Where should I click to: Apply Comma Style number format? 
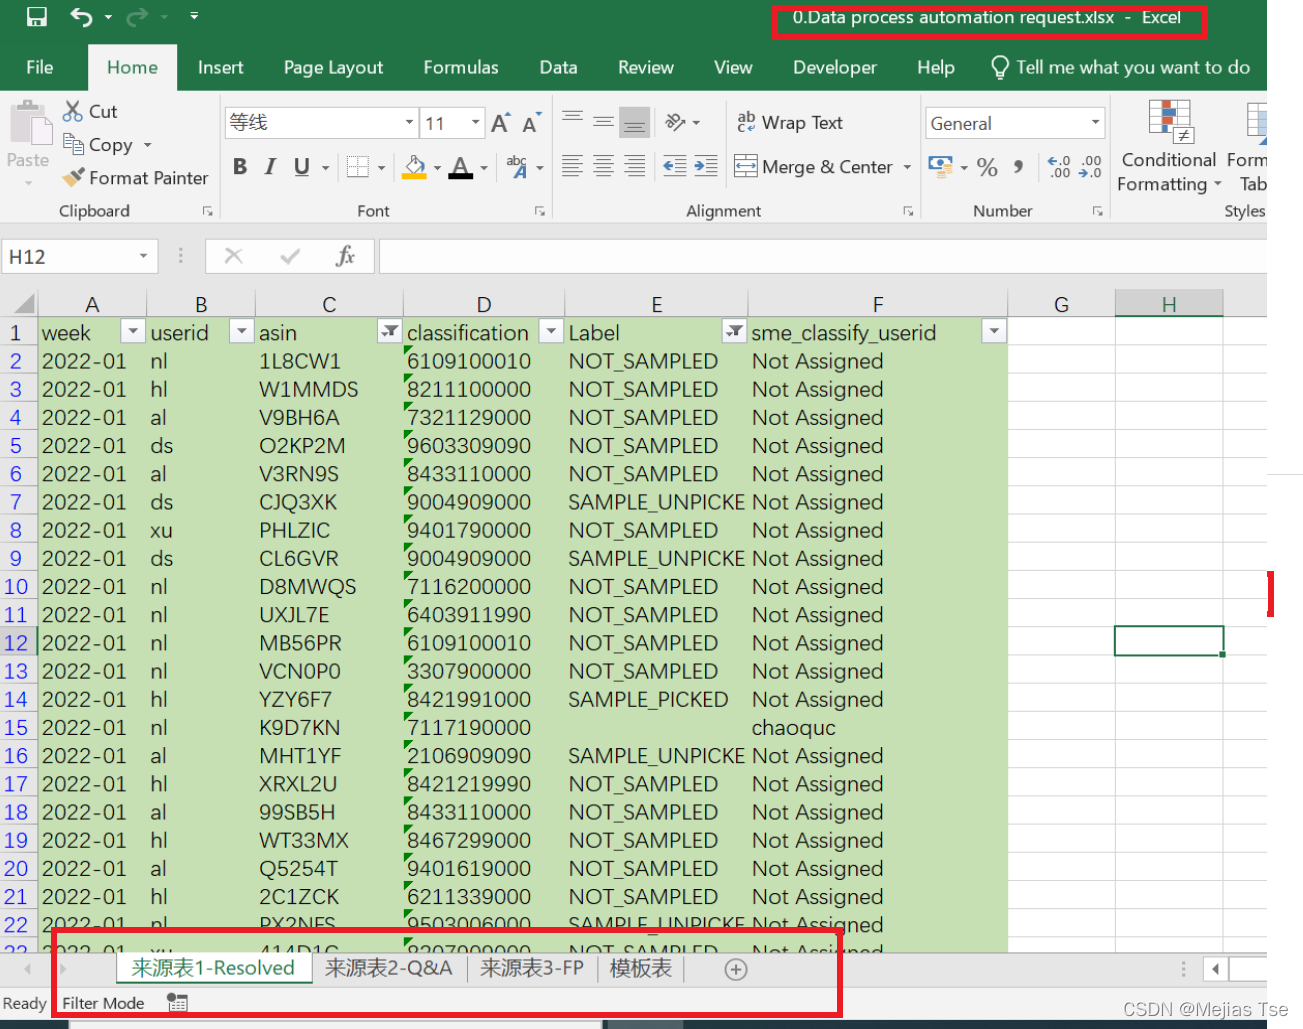(x=1018, y=167)
